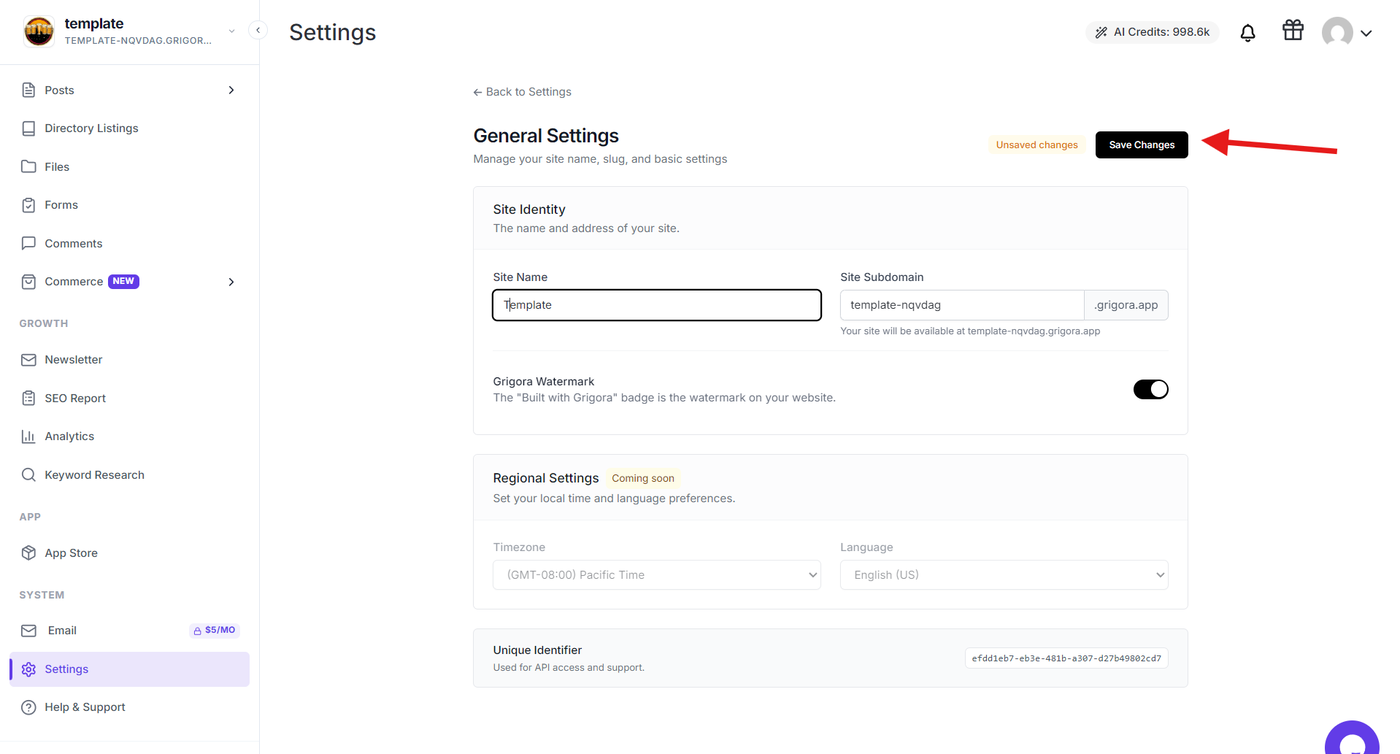Click the Site Subdomain input field

point(962,305)
